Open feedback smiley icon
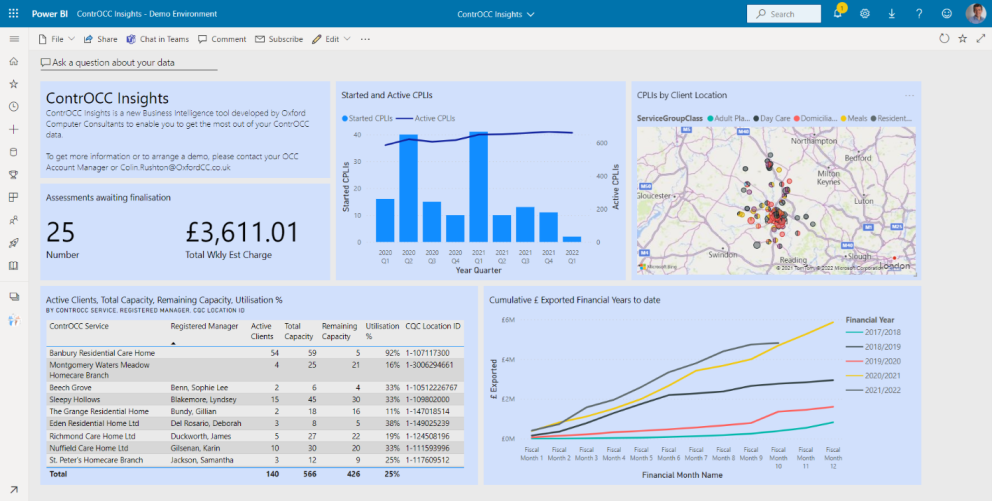This screenshot has width=992, height=501. (x=946, y=13)
